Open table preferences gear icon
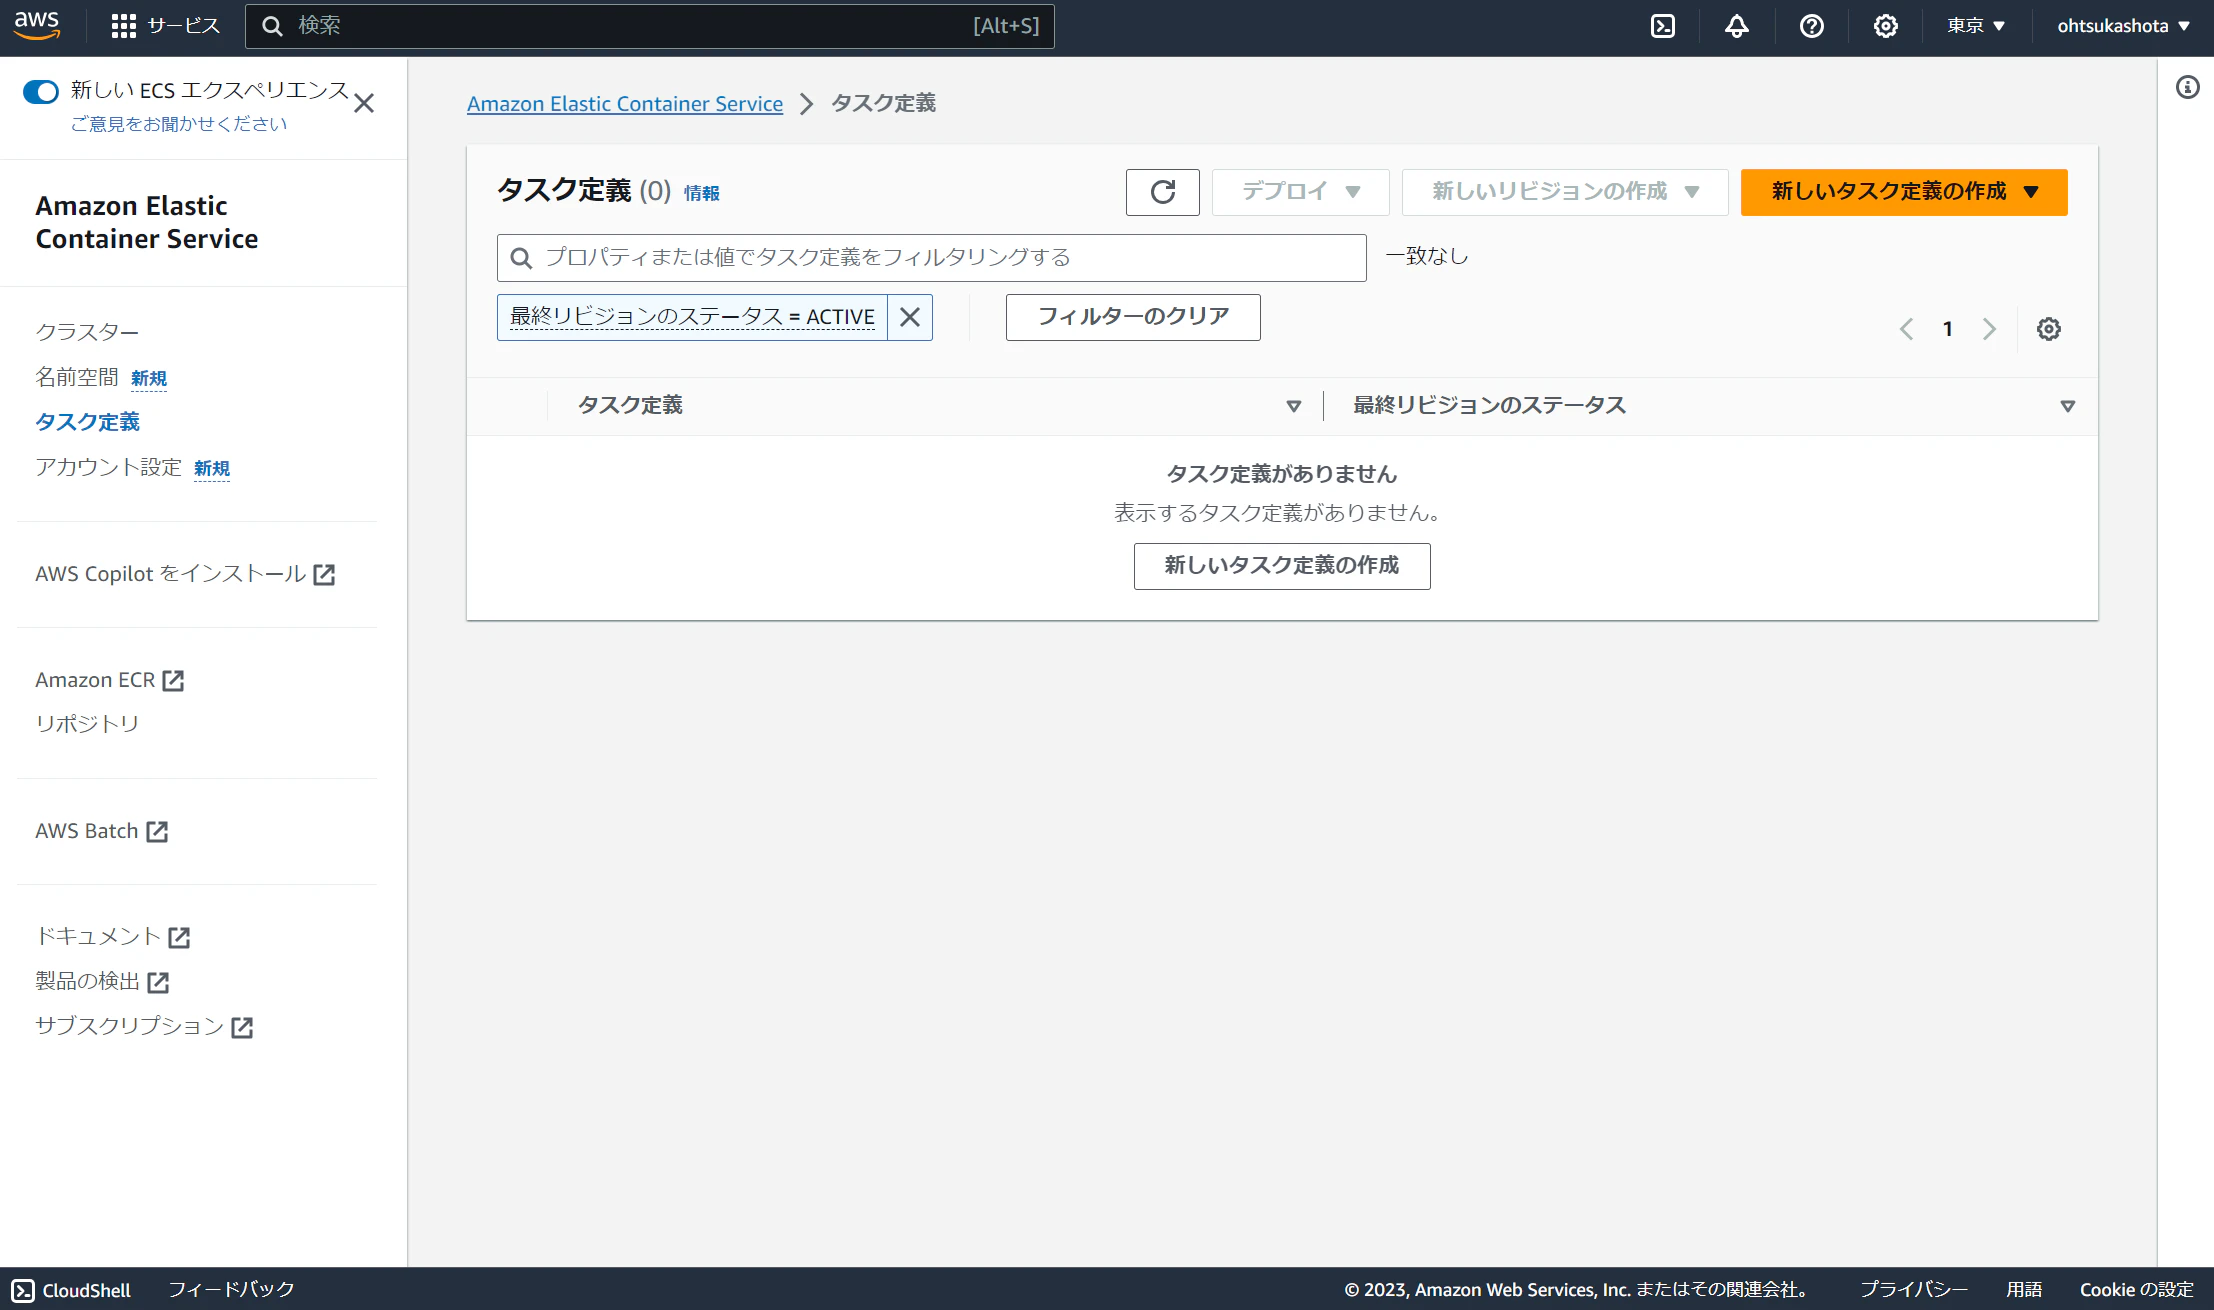 point(2048,329)
